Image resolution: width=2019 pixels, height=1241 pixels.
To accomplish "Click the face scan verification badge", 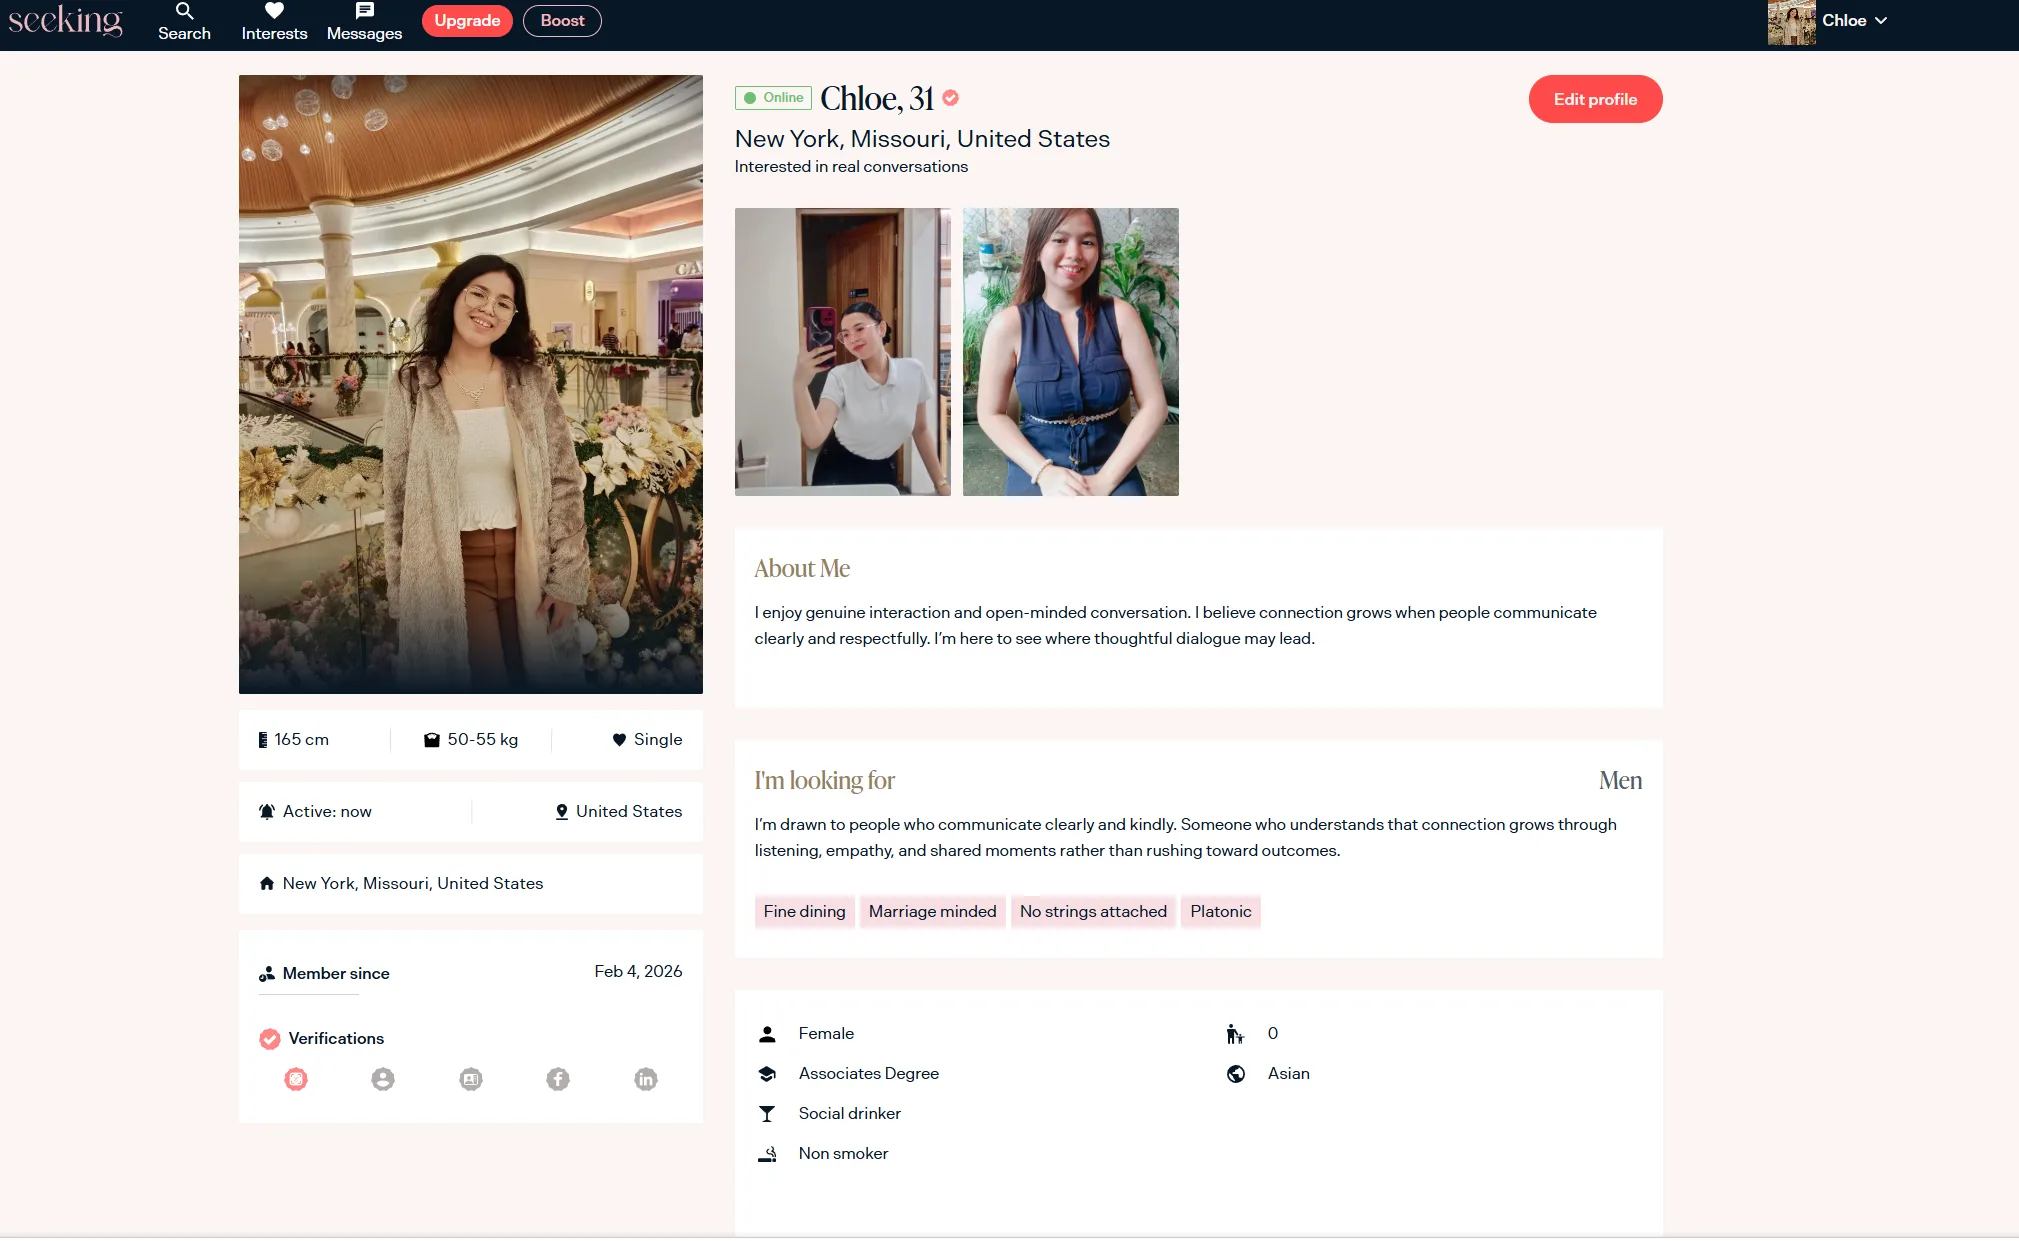I will (296, 1079).
